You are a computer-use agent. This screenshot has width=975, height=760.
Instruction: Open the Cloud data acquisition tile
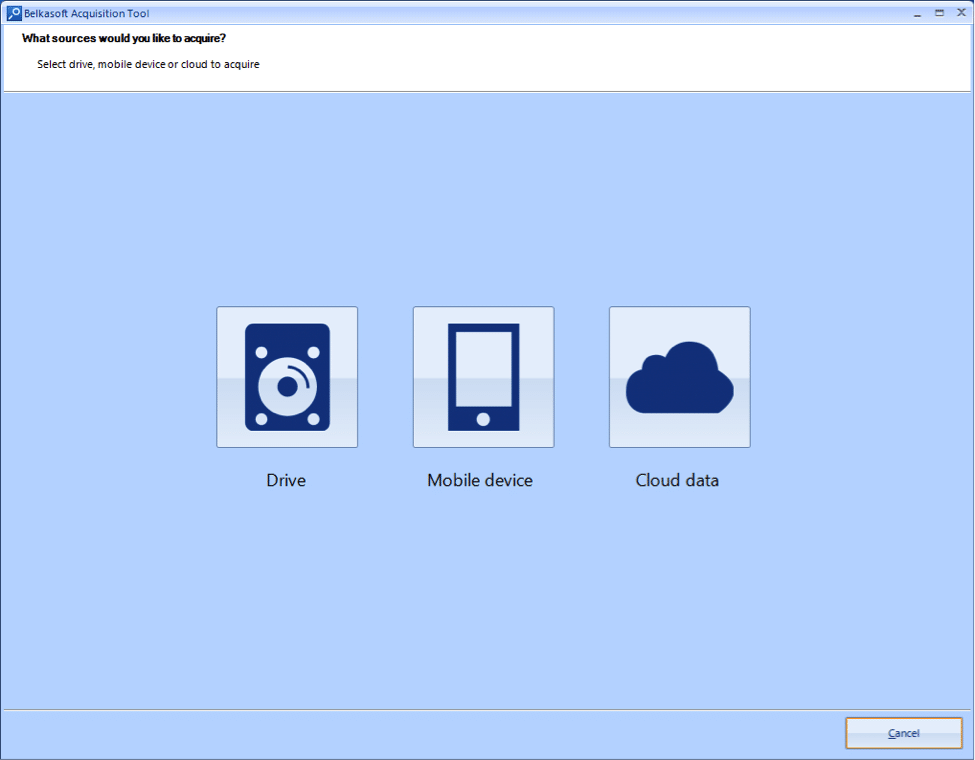(x=680, y=377)
